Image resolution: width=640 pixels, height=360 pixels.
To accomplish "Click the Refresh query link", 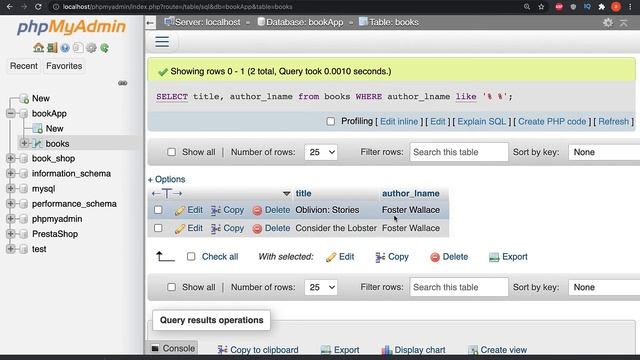I will (x=613, y=122).
